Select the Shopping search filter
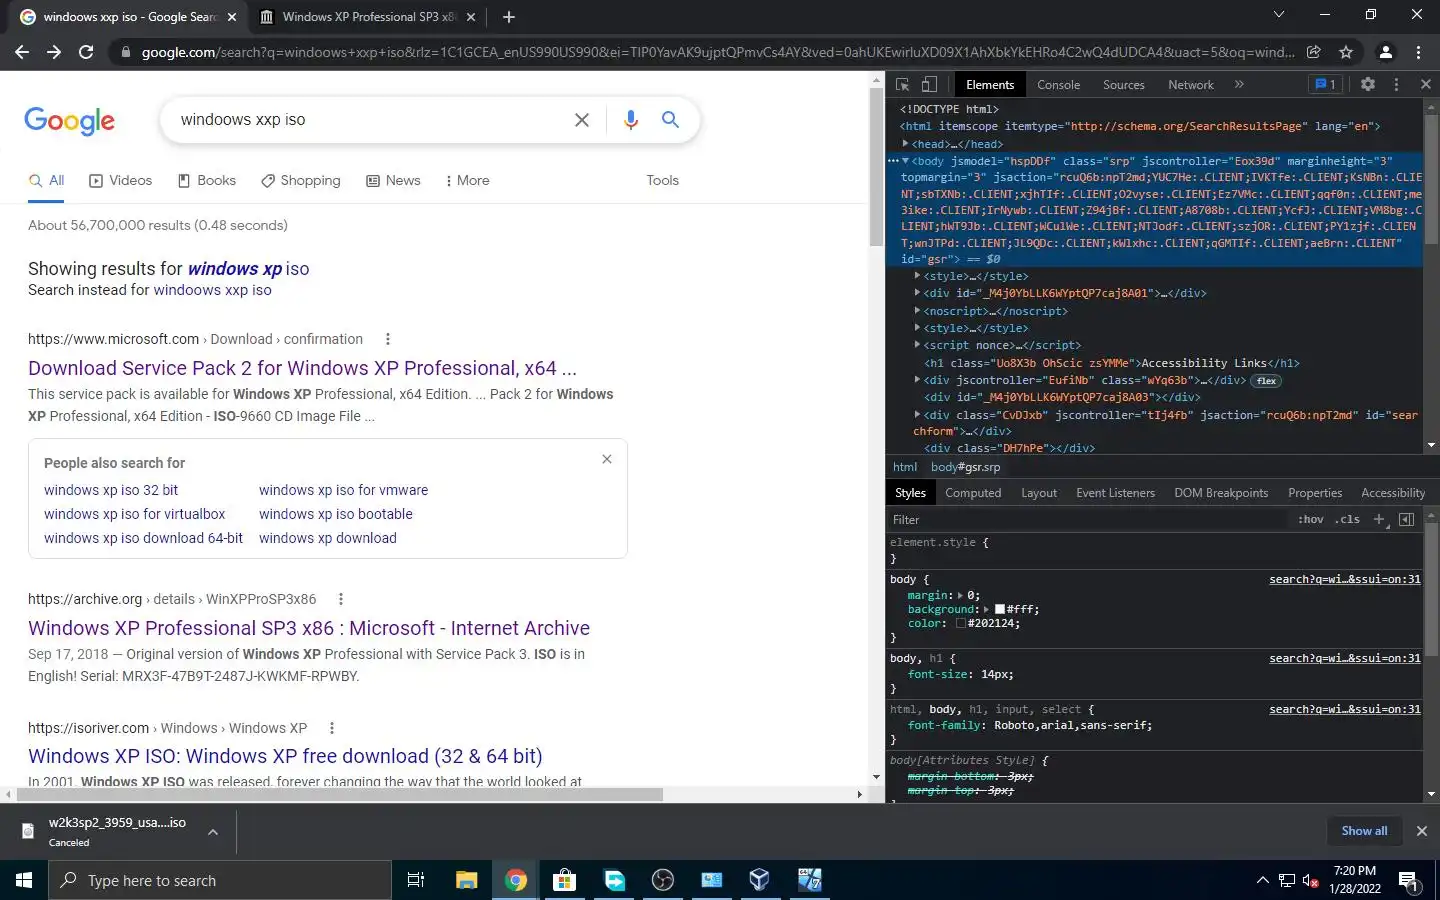 301,180
